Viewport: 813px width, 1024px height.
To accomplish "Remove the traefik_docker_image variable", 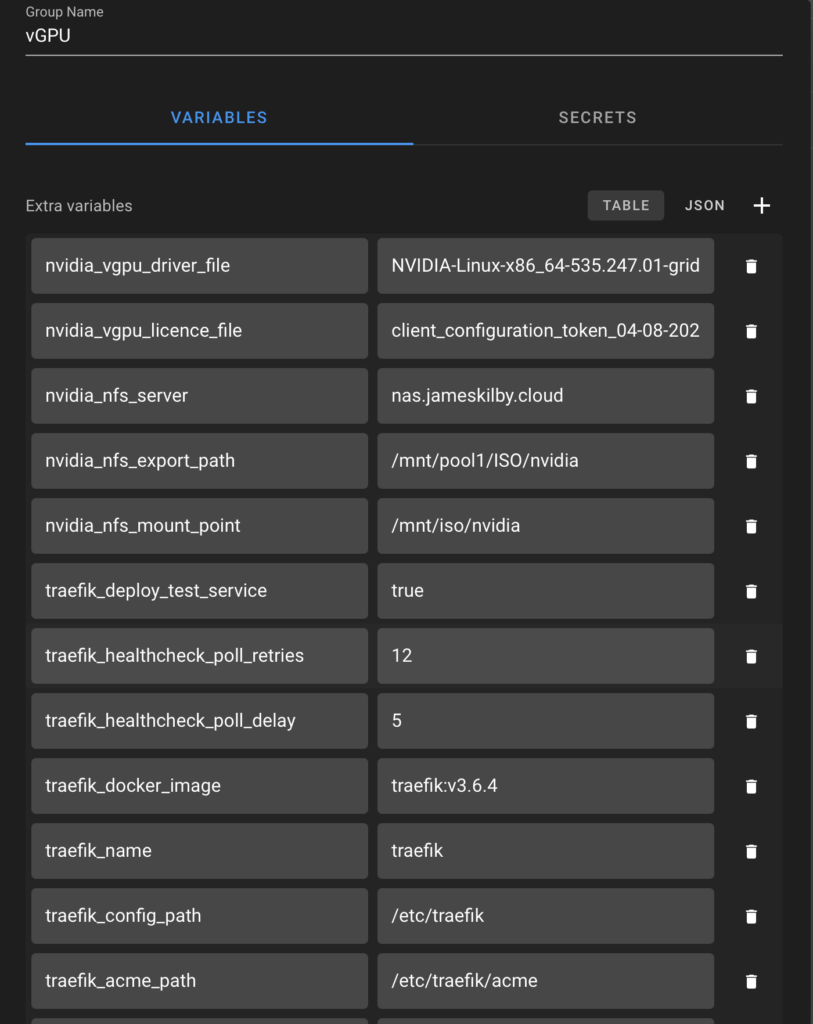I will pyautogui.click(x=751, y=786).
